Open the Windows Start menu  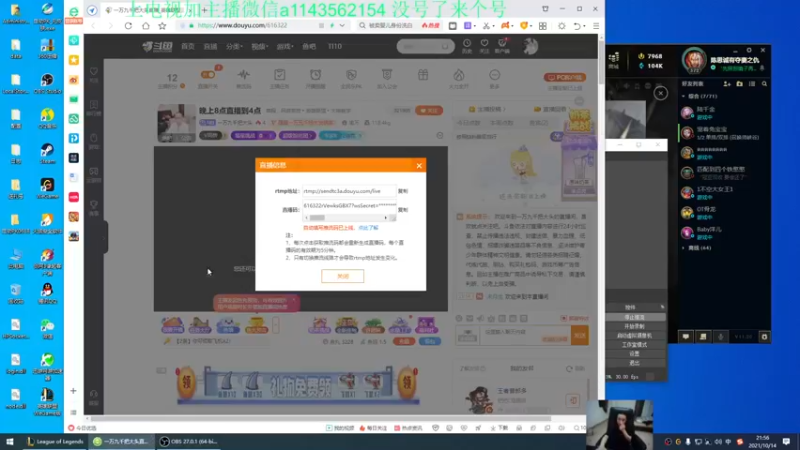[x=9, y=441]
